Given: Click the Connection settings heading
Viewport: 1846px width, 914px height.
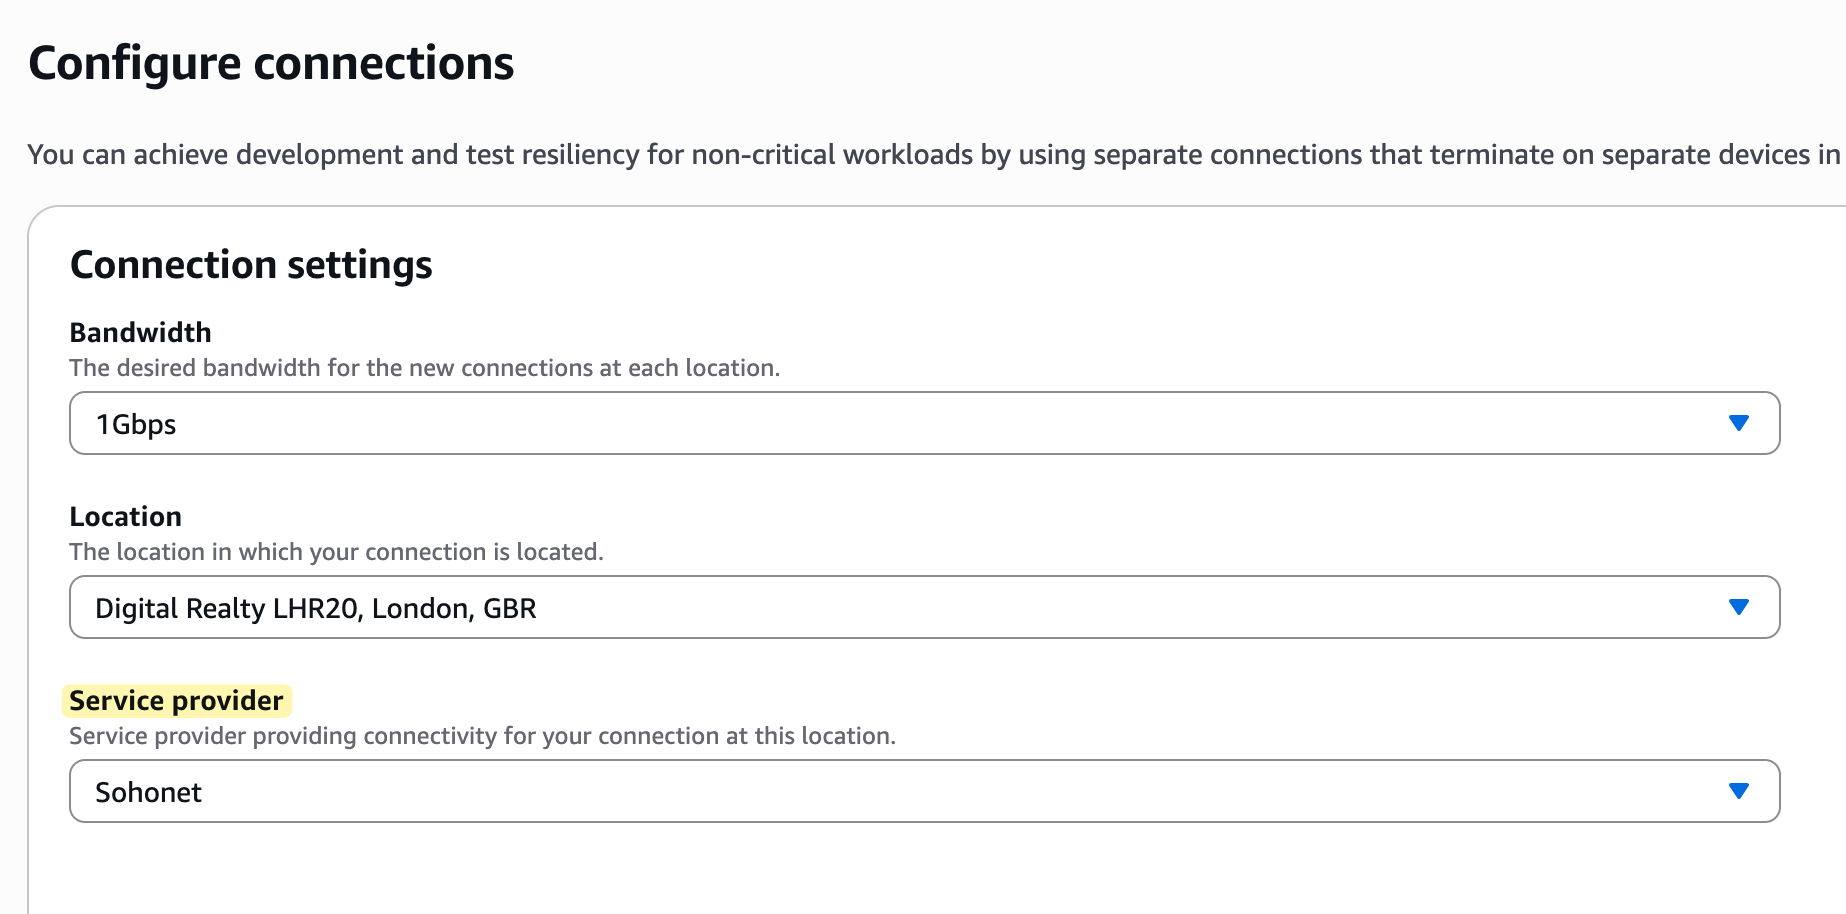Looking at the screenshot, I should point(250,264).
